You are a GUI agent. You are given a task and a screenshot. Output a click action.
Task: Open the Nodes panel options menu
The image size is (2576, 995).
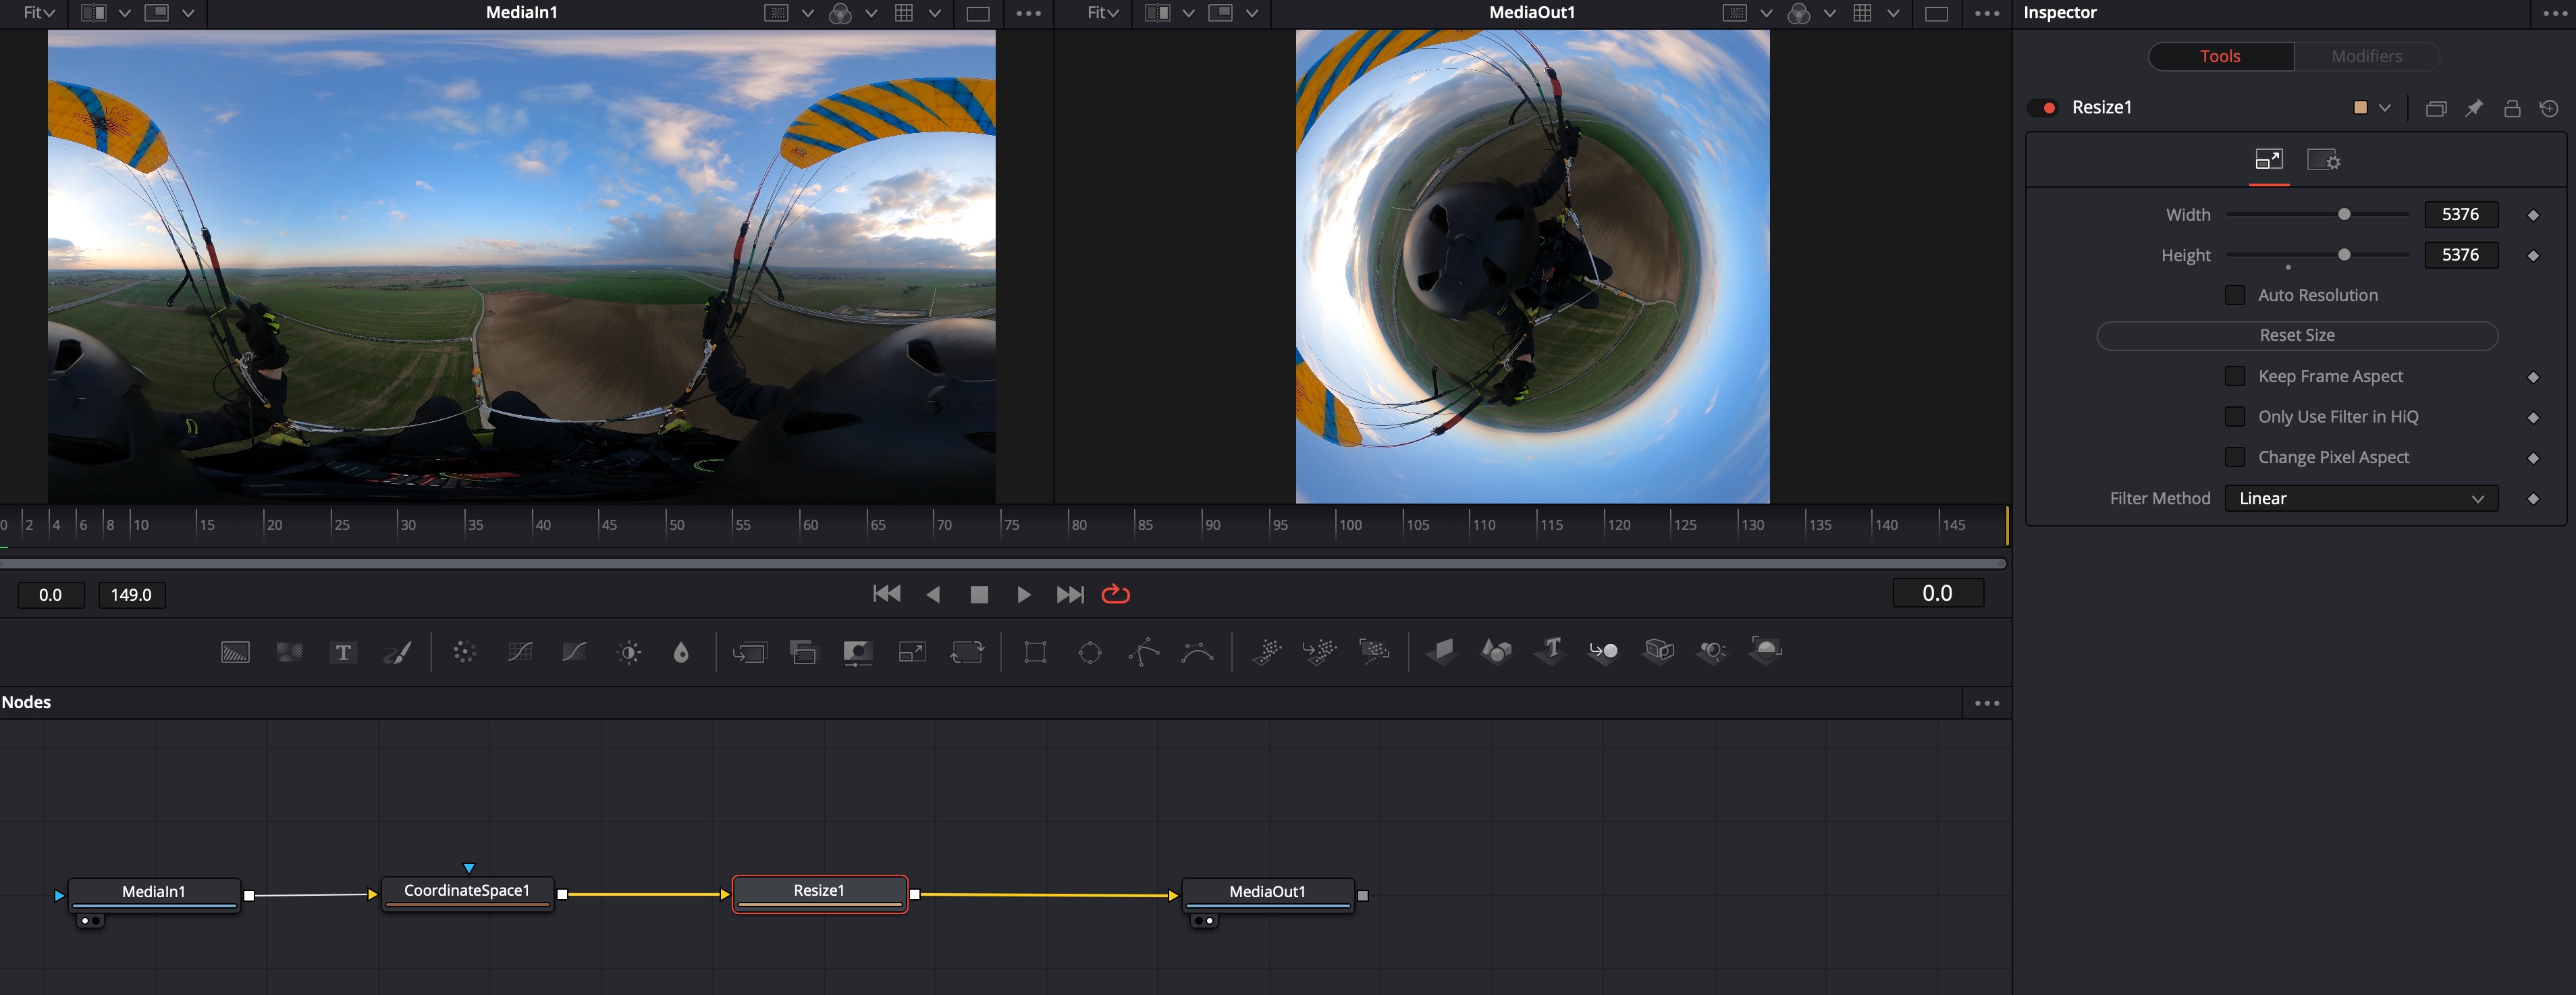click(x=1987, y=703)
